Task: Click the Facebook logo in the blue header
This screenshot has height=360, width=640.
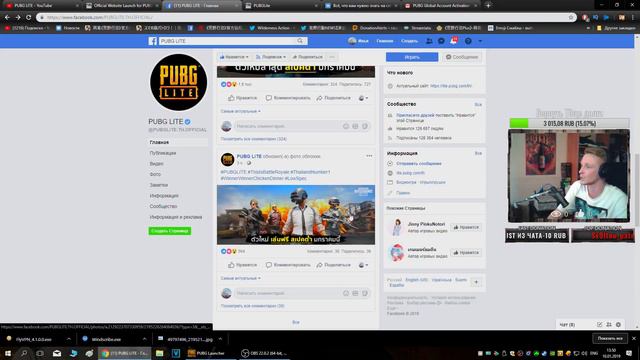Action: [x=153, y=41]
